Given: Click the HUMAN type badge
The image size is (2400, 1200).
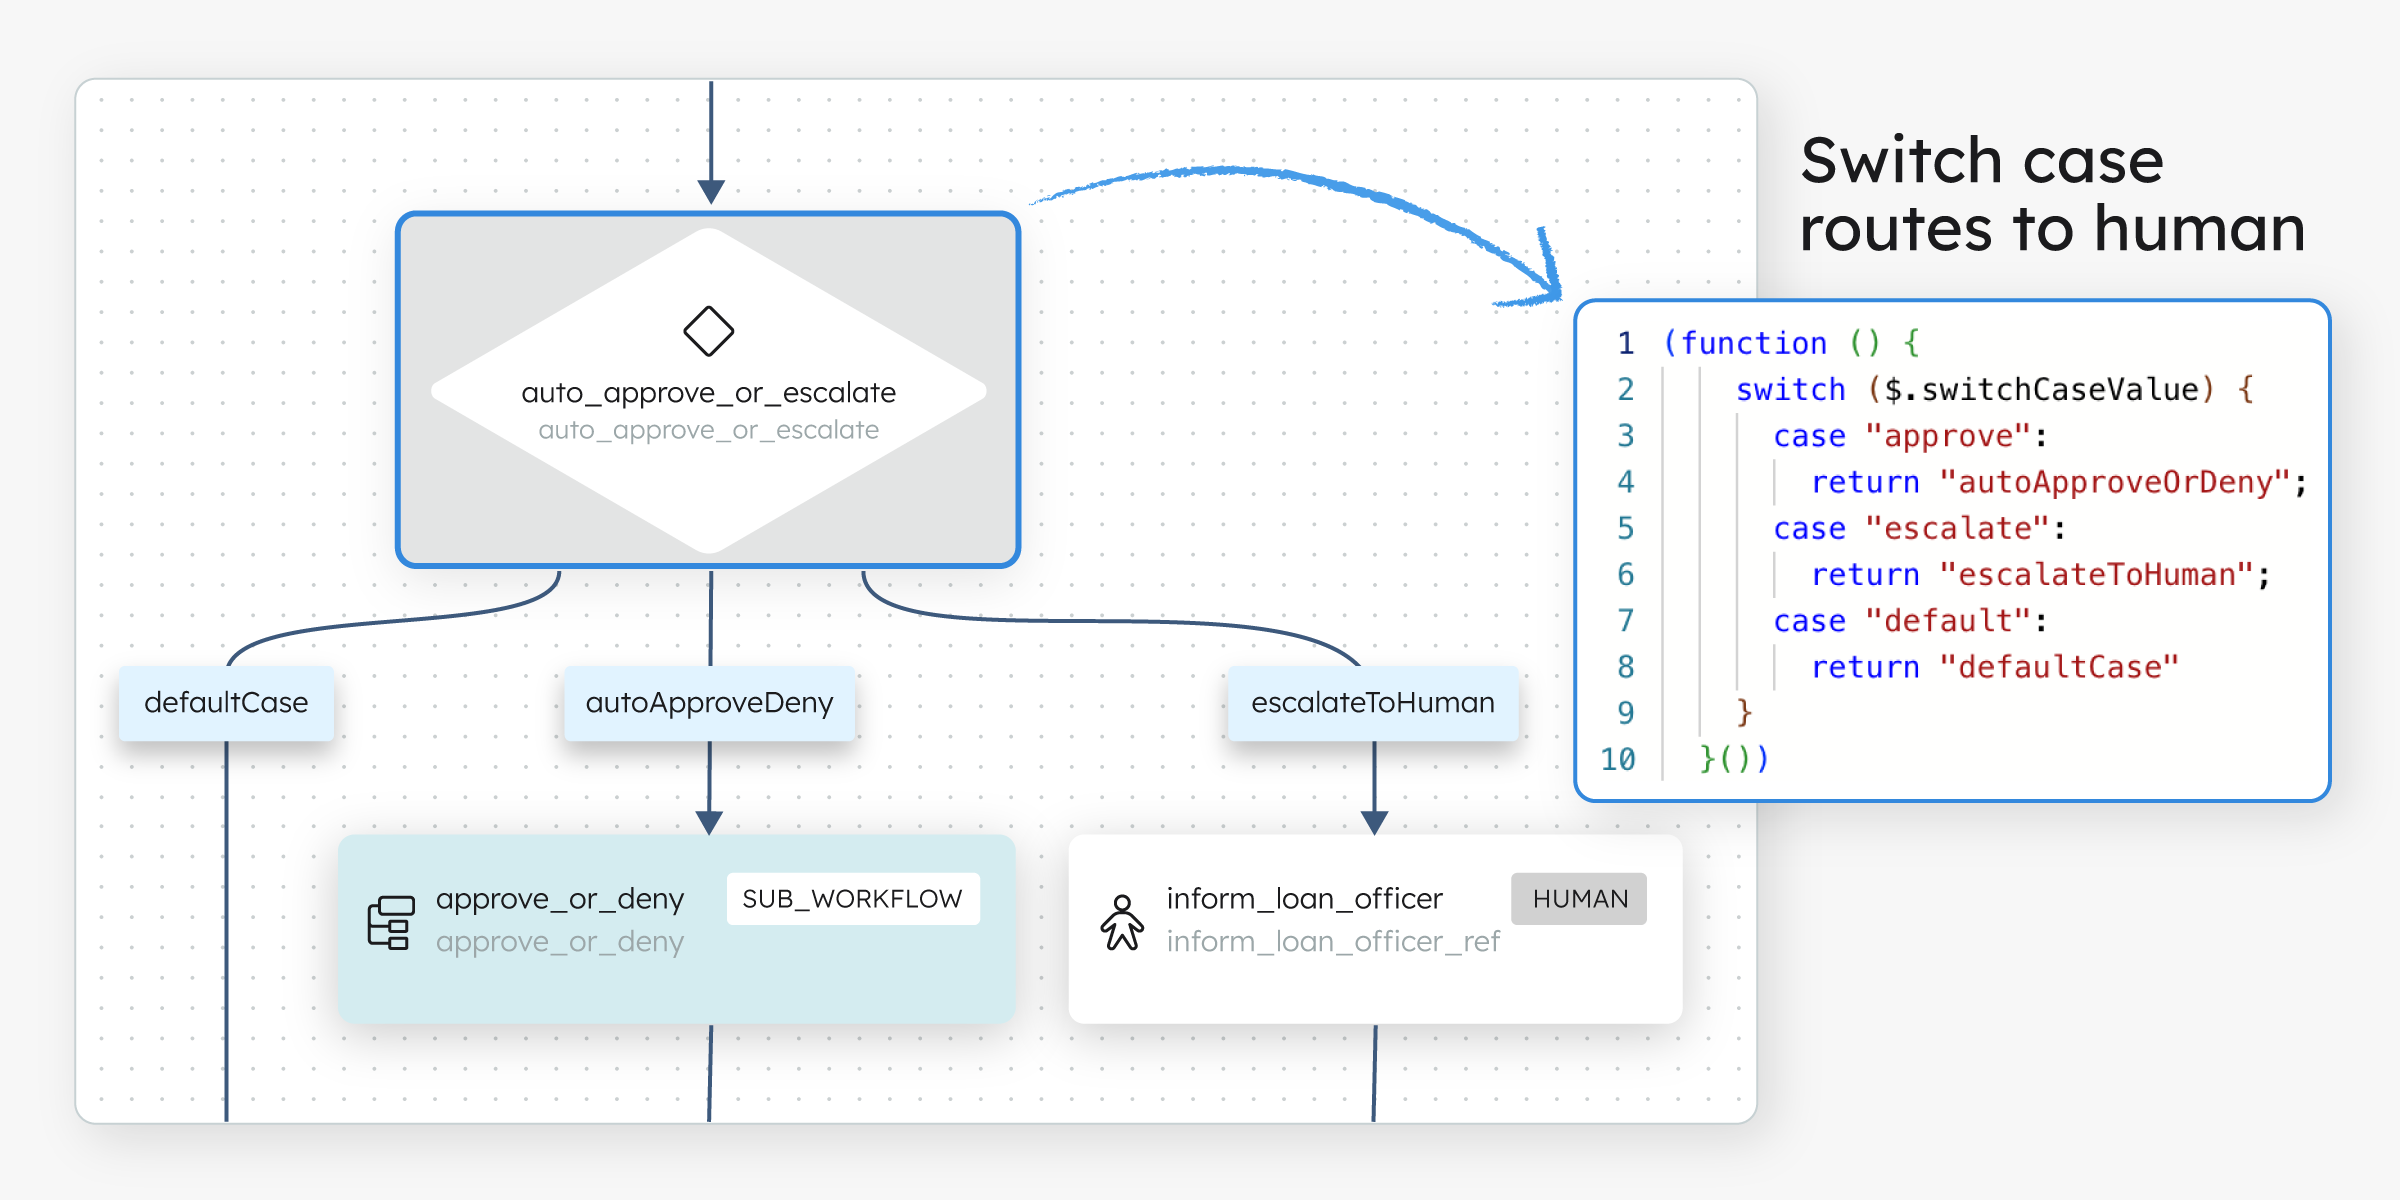Looking at the screenshot, I should click(x=1579, y=899).
